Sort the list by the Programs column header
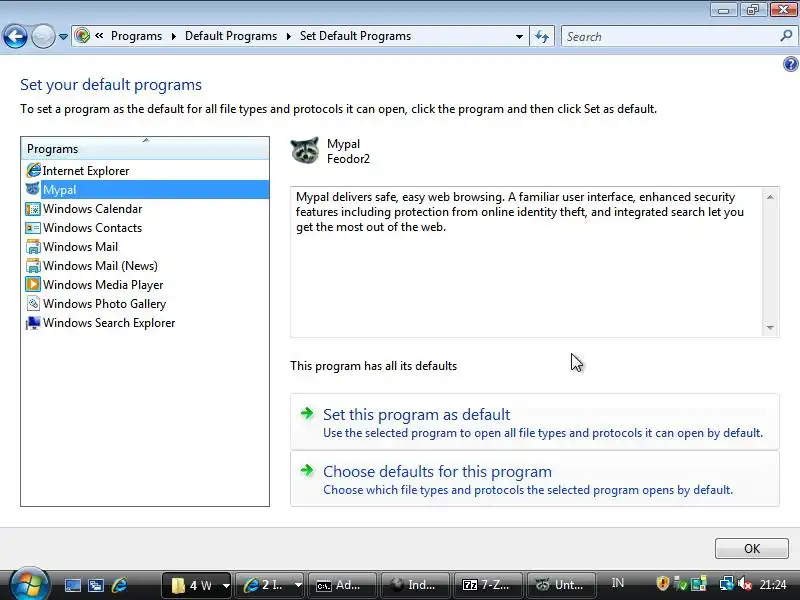This screenshot has width=800, height=600. (x=145, y=148)
